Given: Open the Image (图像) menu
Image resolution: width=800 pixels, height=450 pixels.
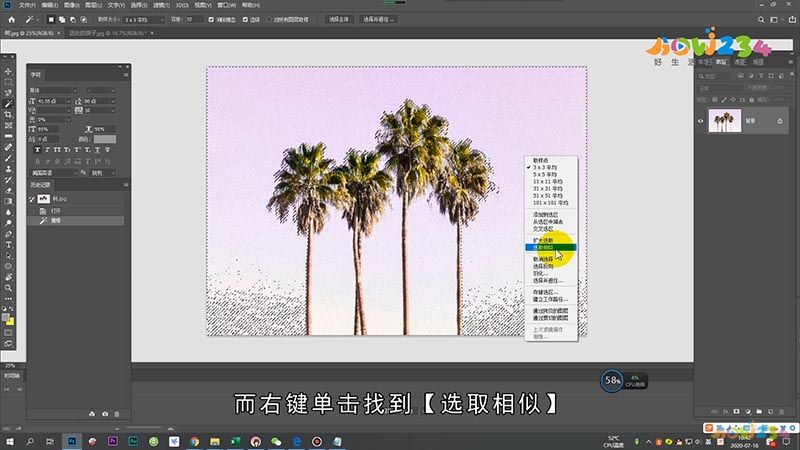Looking at the screenshot, I should coord(71,5).
